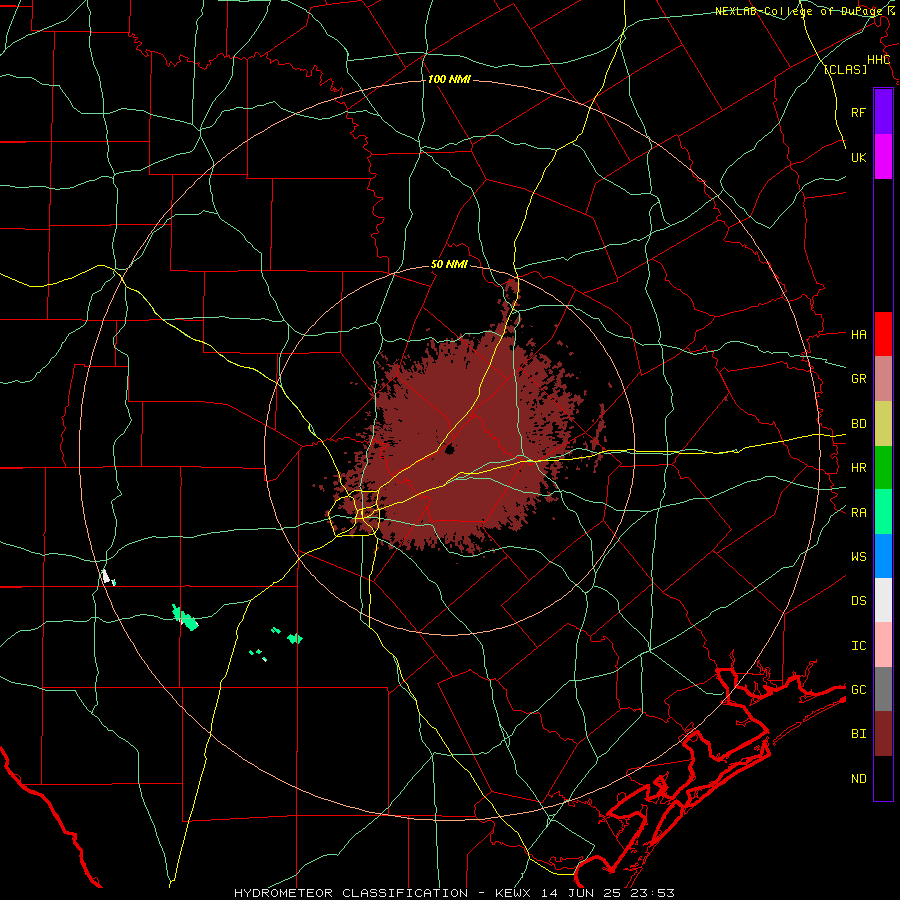Click the white DS legend swatch
900x900 pixels.
point(883,600)
